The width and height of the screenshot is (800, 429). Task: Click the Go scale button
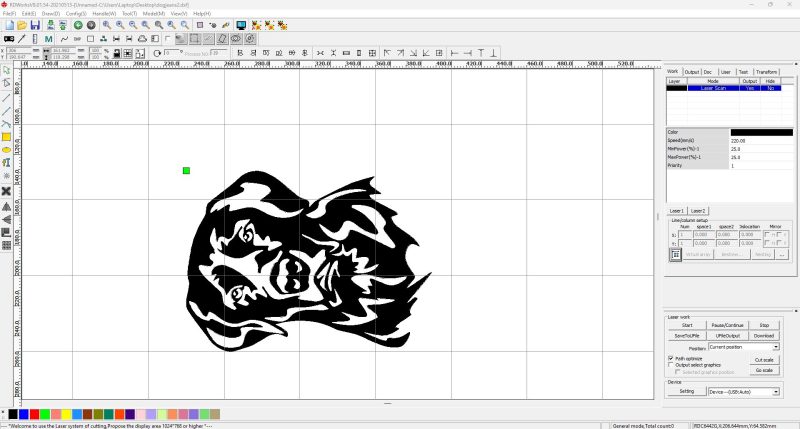(x=764, y=370)
